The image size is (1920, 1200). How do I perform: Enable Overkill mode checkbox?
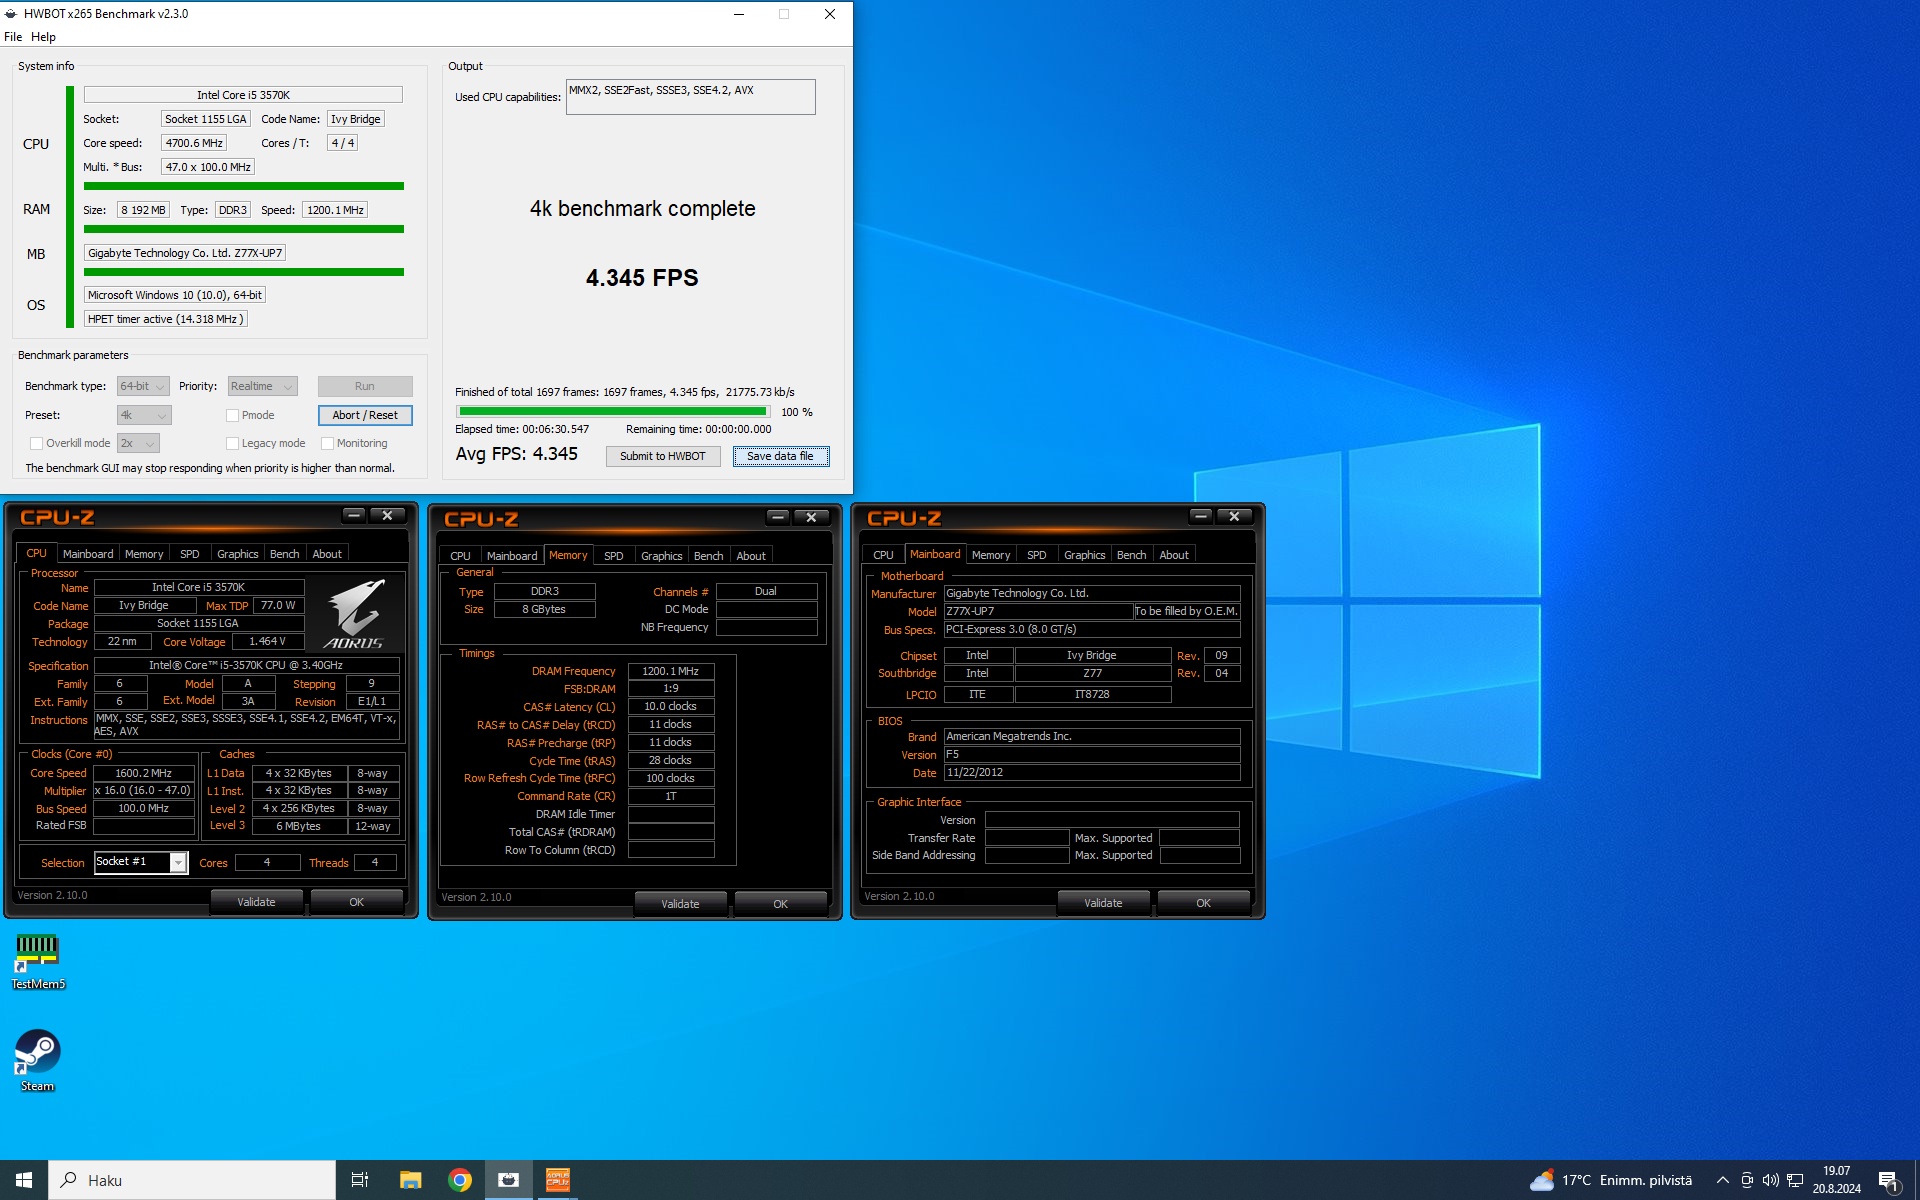36,443
